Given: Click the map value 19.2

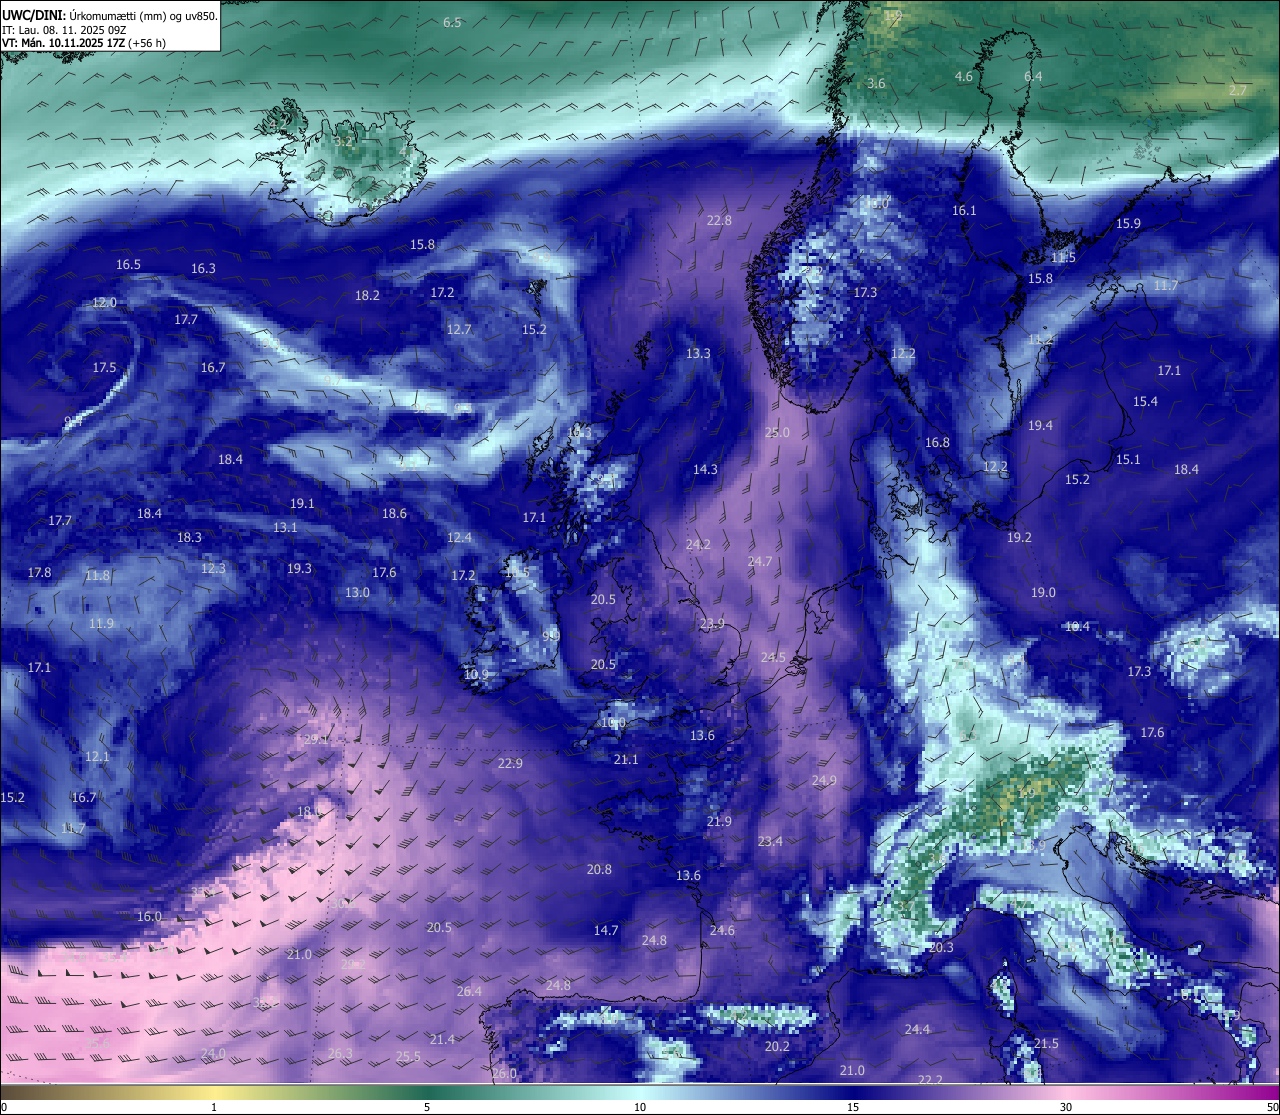Looking at the screenshot, I should (1019, 537).
